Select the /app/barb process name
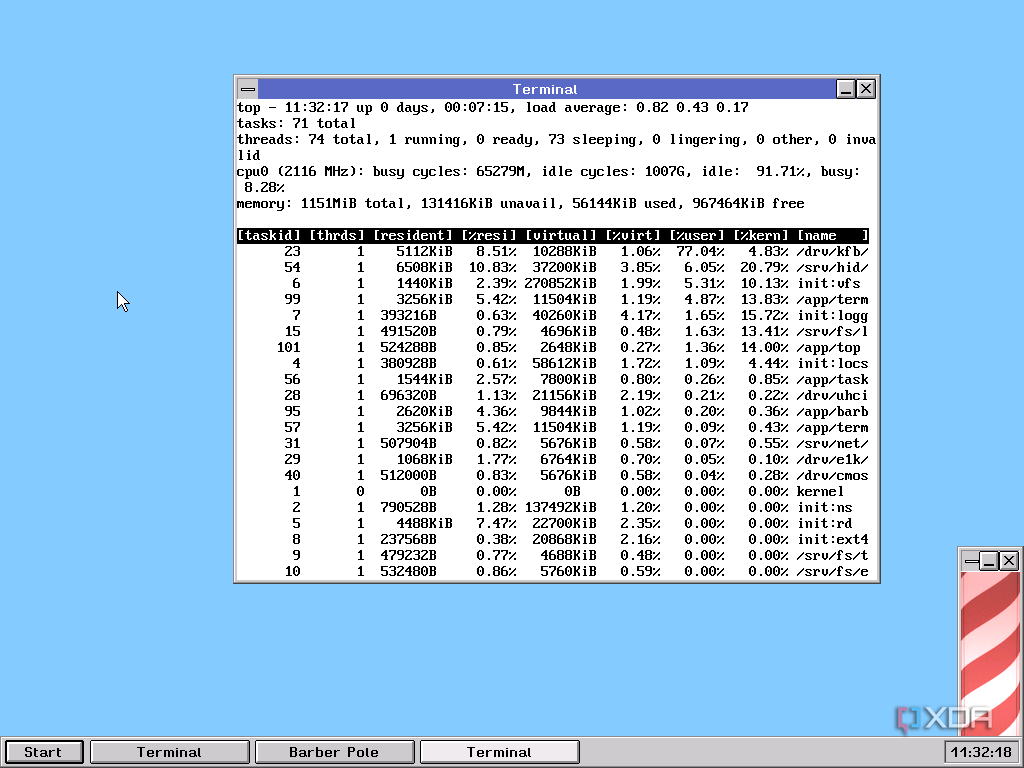The width and height of the screenshot is (1024, 768). [833, 411]
